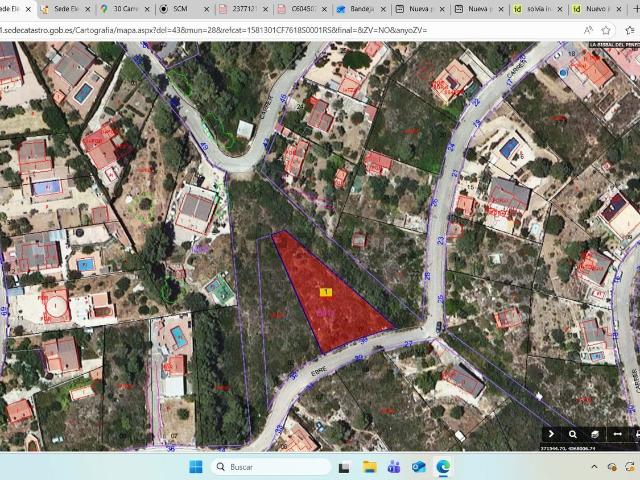Open the first Nueva pestaña tab
The height and width of the screenshot is (480, 640).
coord(420,9)
